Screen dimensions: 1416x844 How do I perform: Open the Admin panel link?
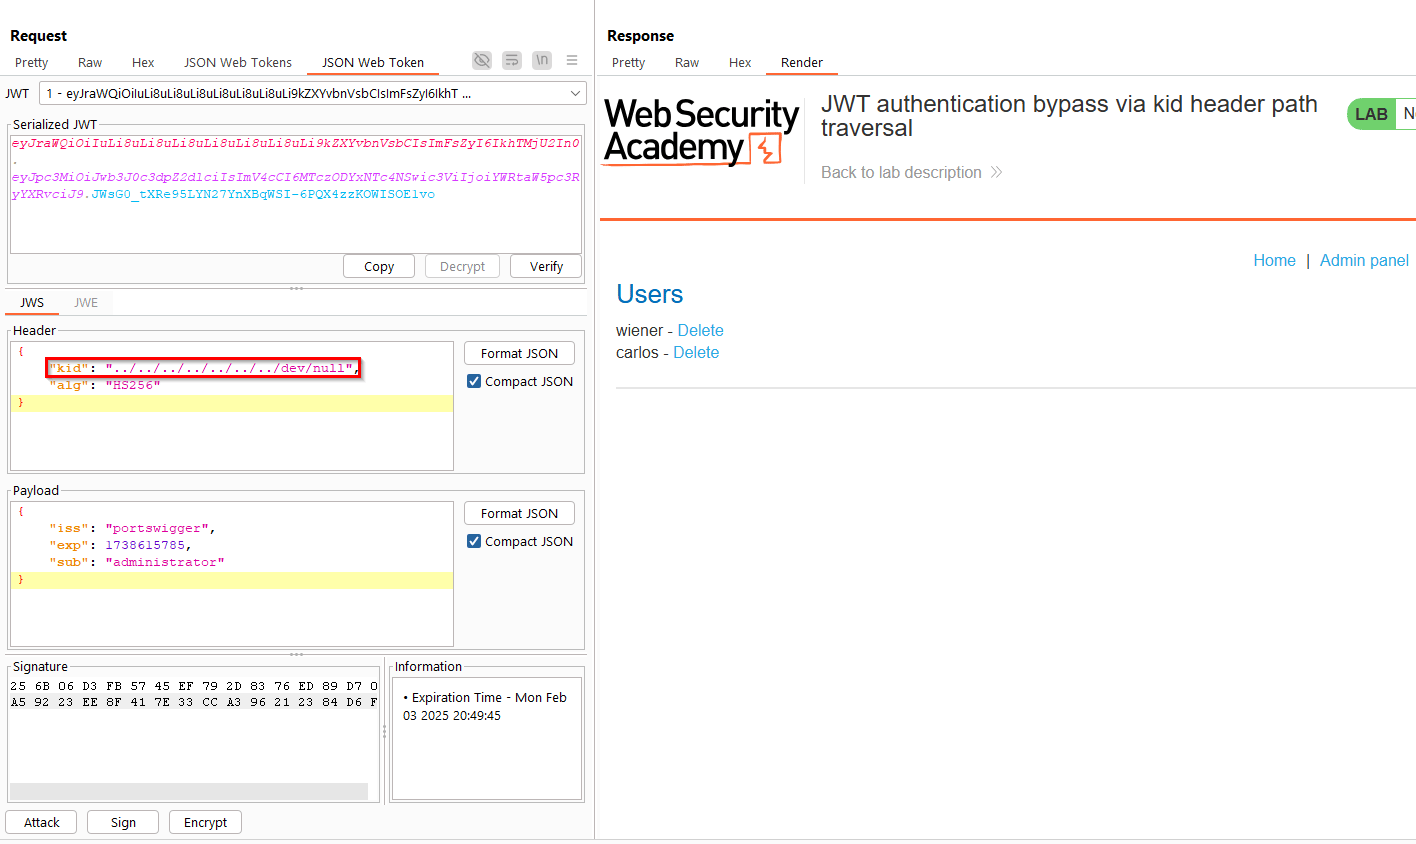click(1364, 260)
